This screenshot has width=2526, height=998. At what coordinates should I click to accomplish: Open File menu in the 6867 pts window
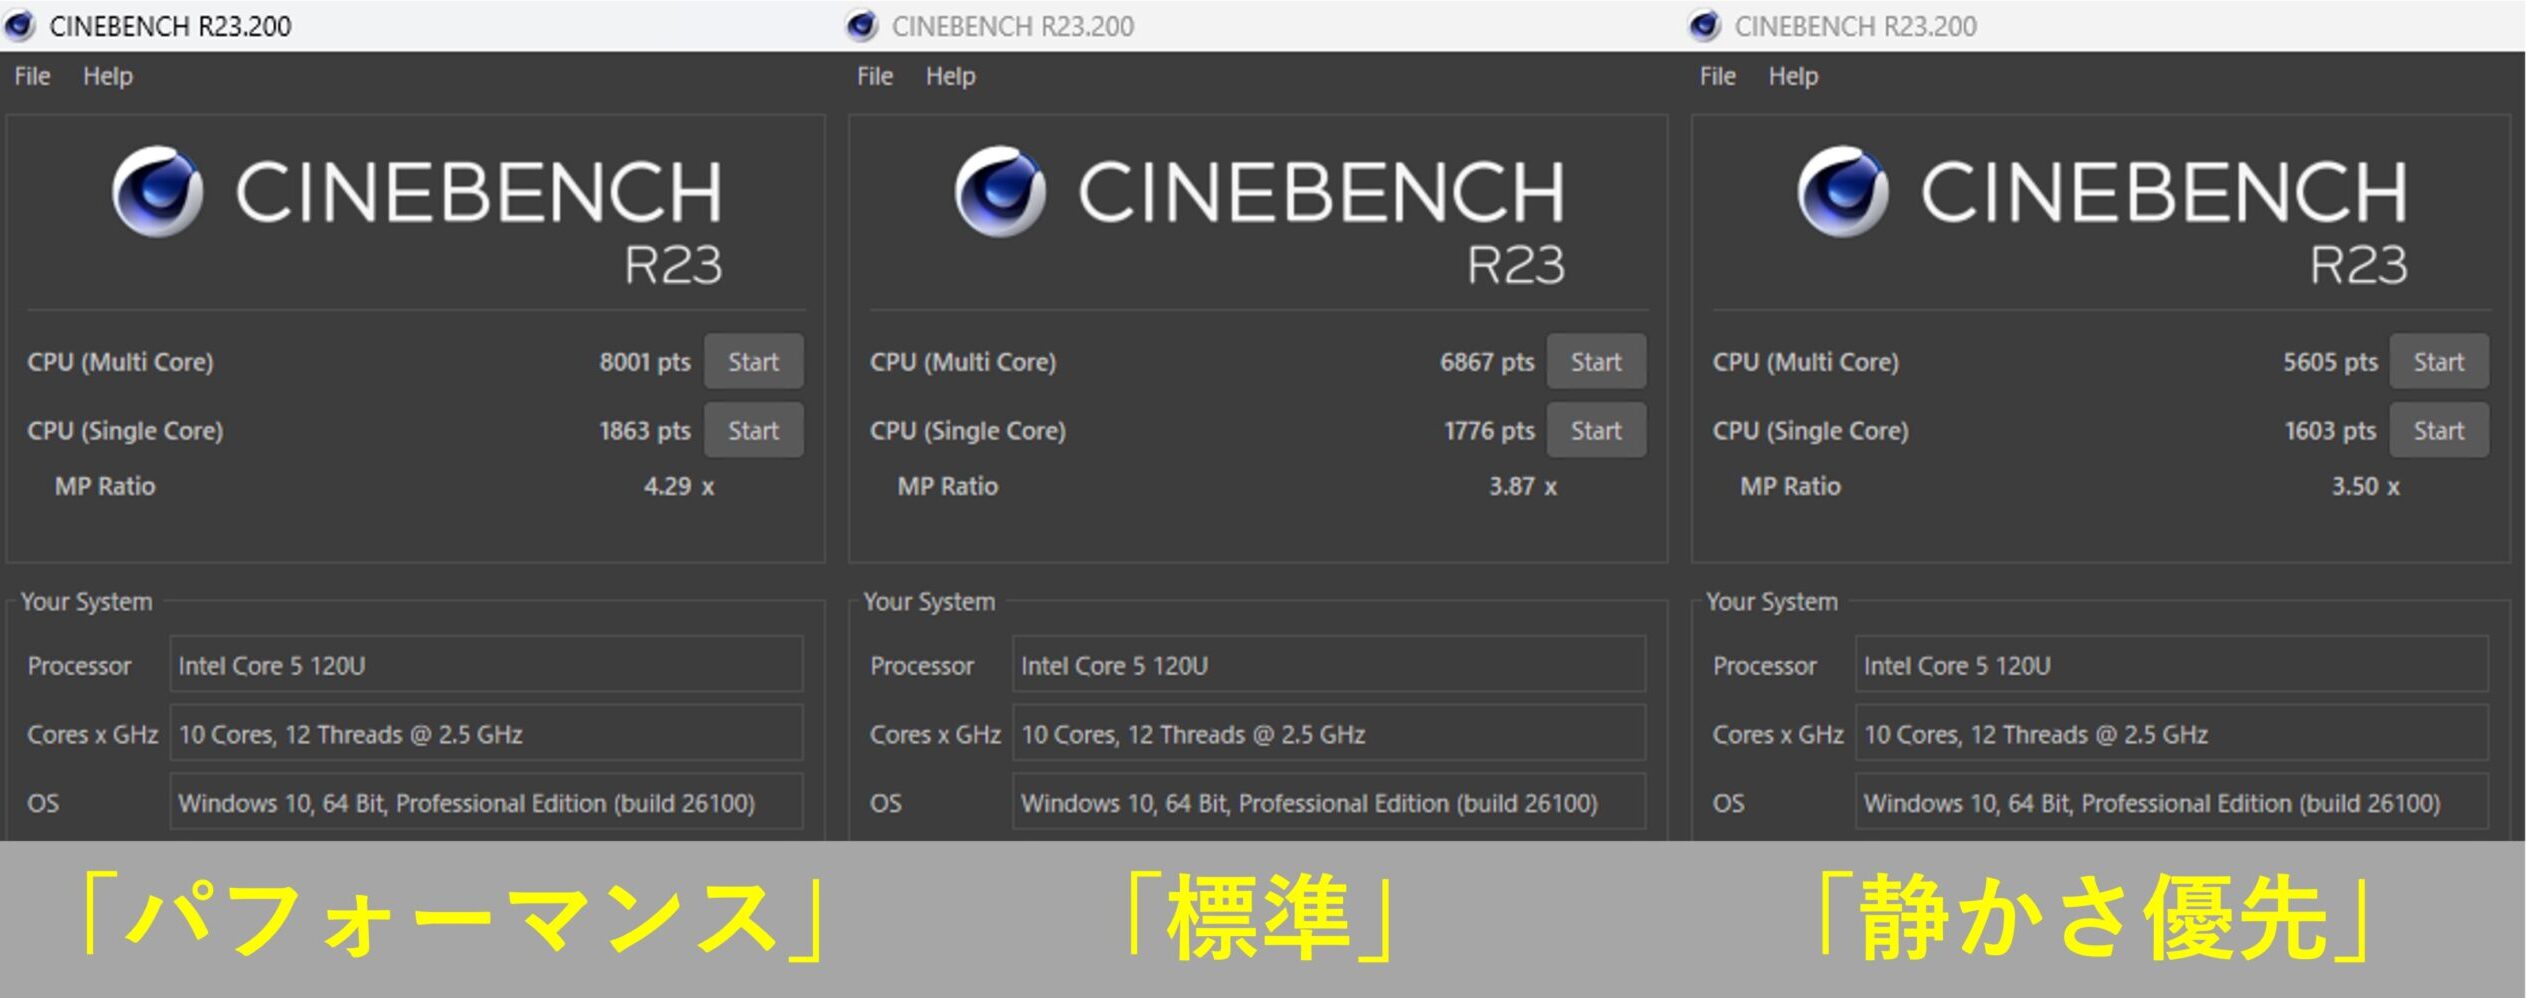(875, 76)
